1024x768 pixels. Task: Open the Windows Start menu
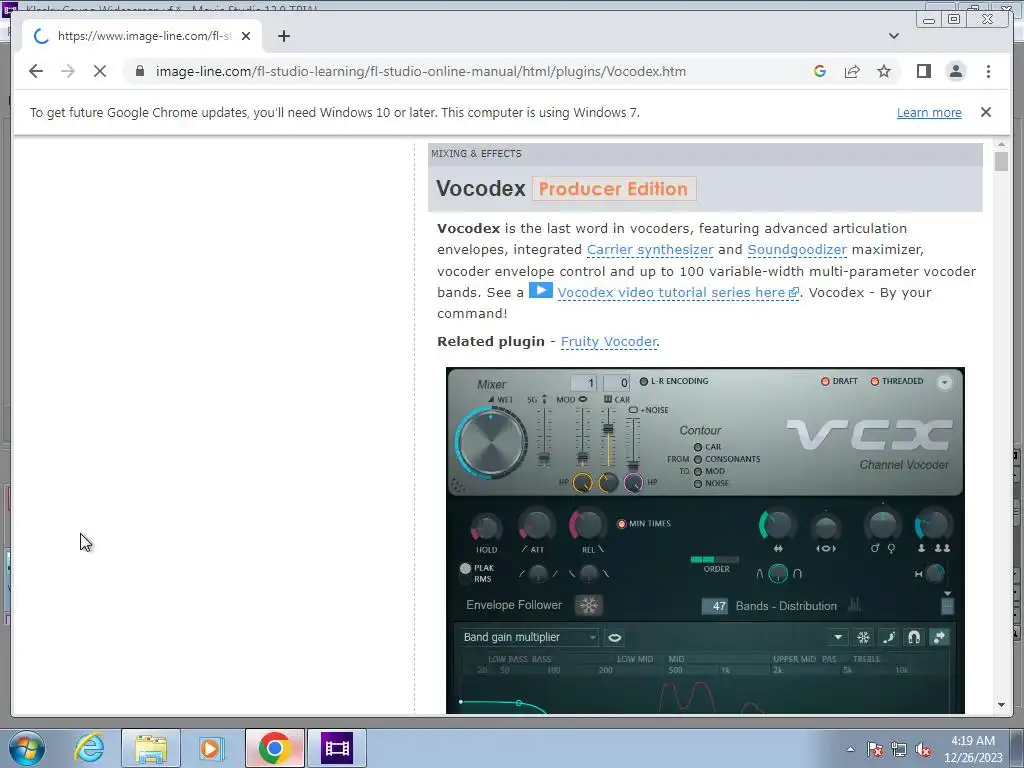click(x=26, y=748)
